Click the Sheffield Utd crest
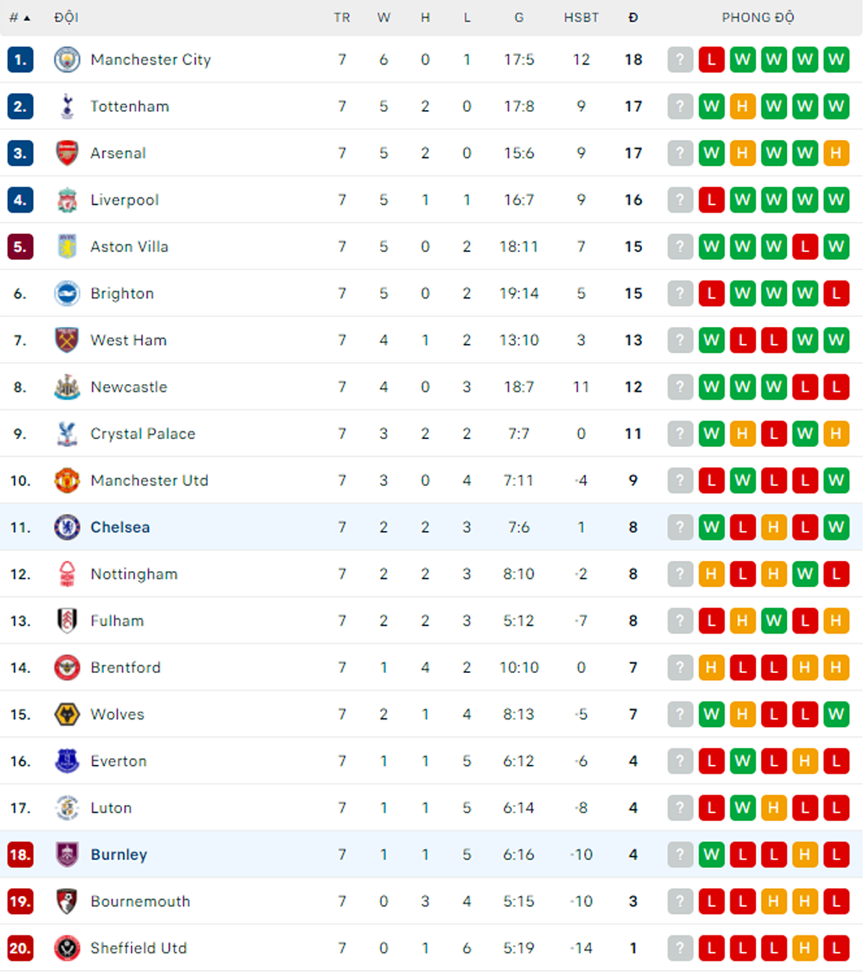This screenshot has height=975, width=865. [x=67, y=948]
